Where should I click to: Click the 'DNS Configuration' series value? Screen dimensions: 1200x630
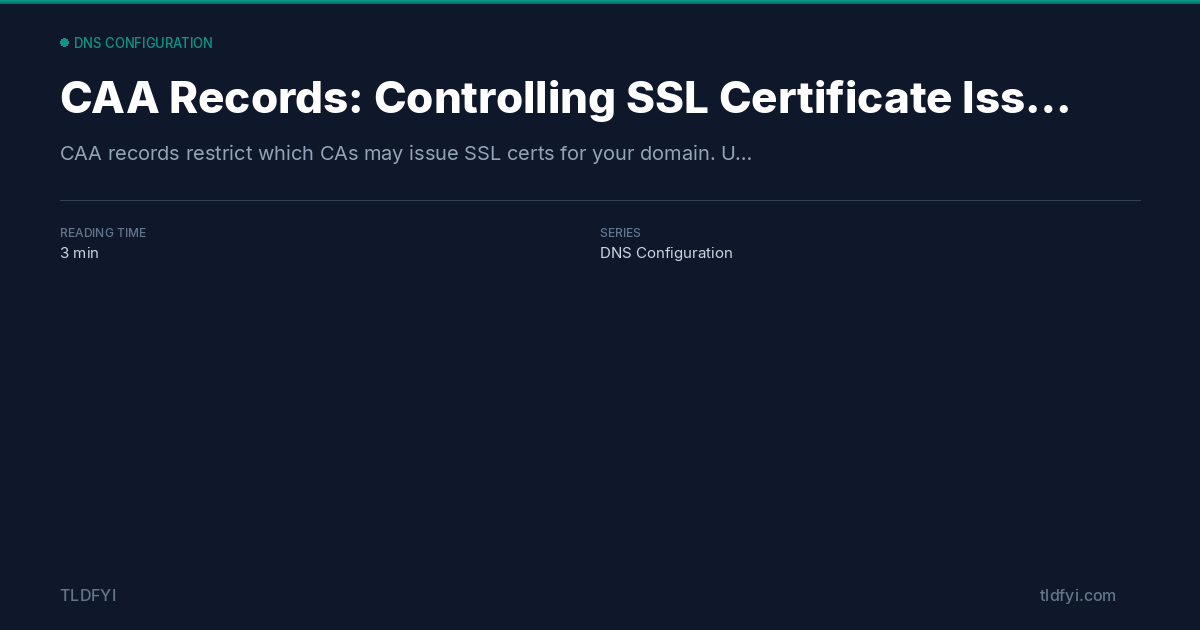click(666, 253)
